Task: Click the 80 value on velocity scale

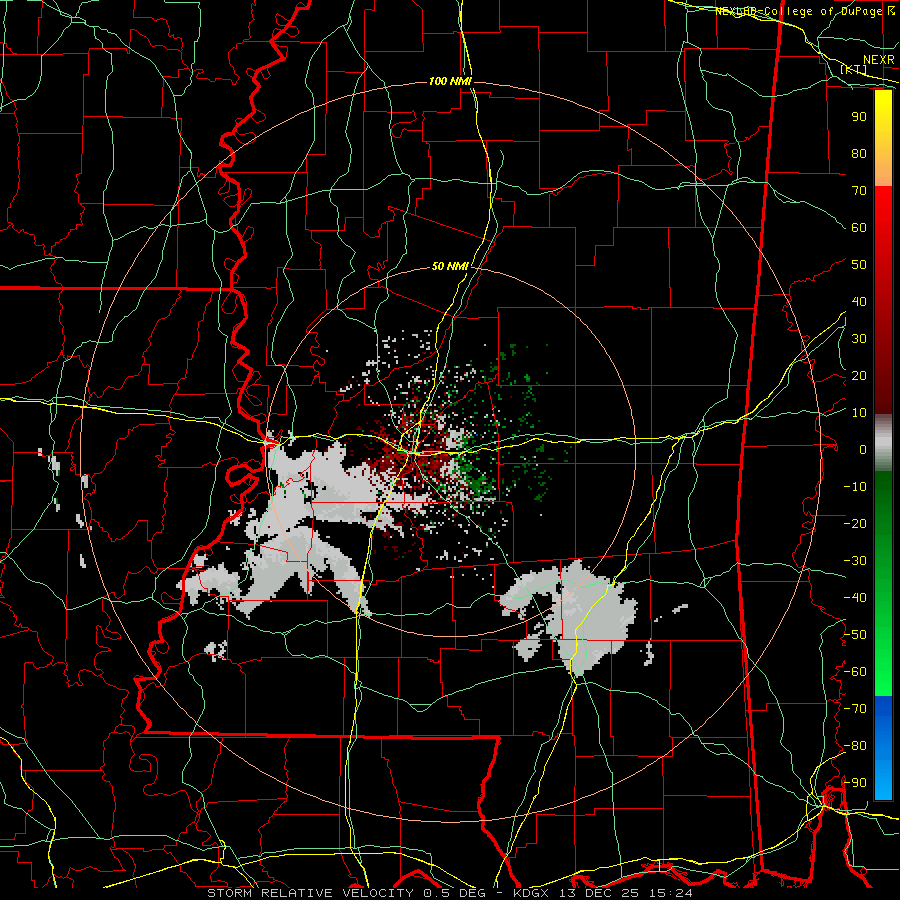Action: (859, 154)
